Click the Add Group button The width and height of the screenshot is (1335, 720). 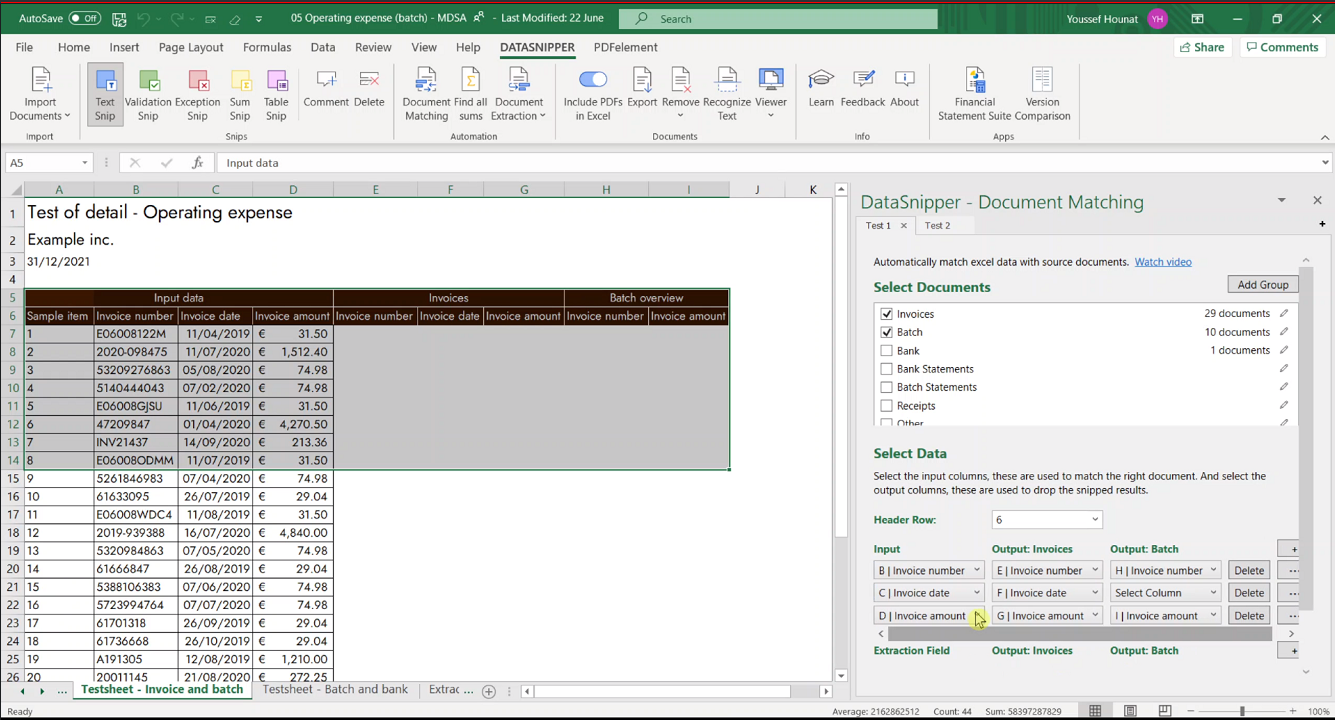1262,284
